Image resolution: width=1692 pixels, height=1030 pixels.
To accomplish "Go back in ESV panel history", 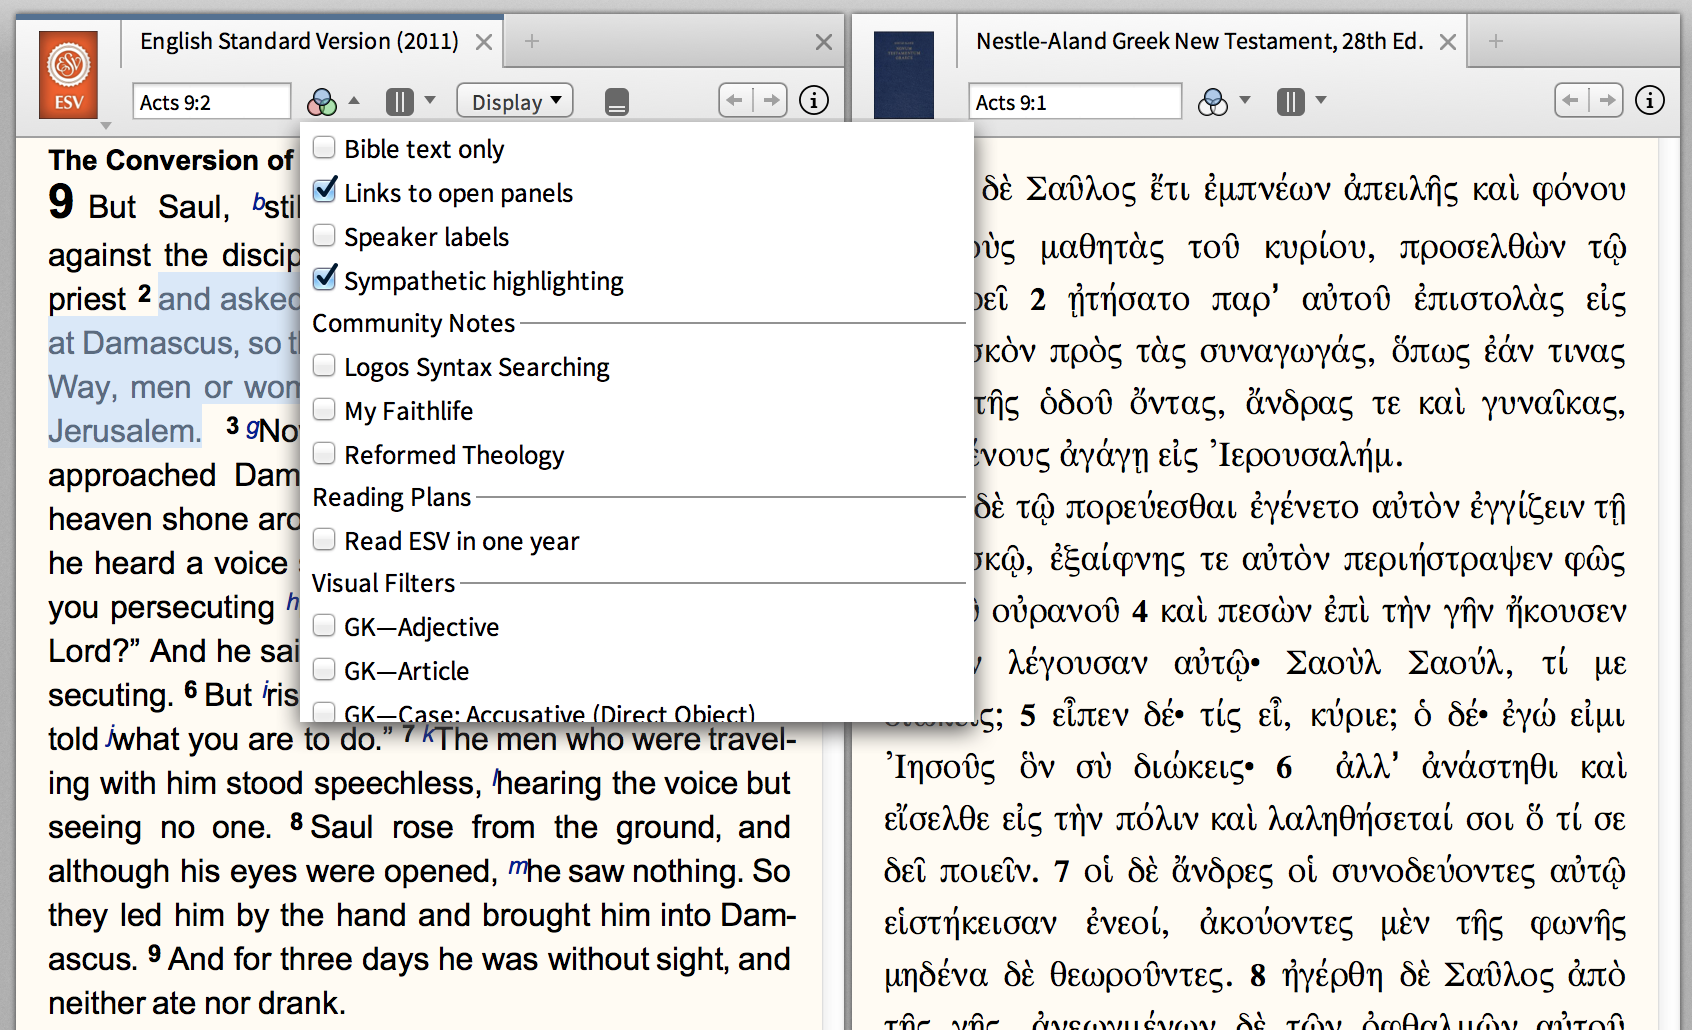I will 736,100.
